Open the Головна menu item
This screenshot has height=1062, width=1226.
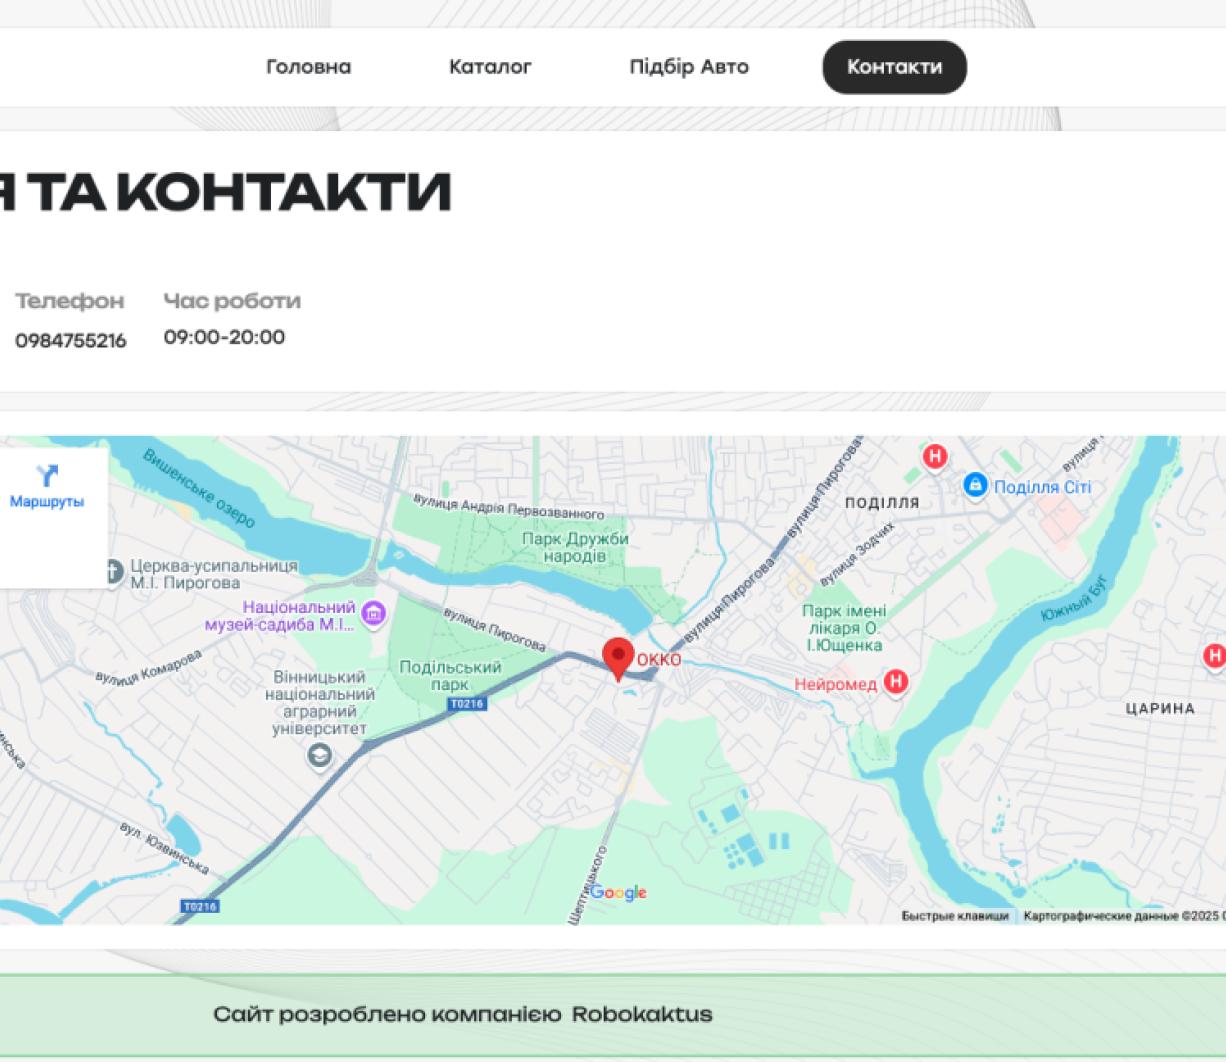click(x=307, y=67)
